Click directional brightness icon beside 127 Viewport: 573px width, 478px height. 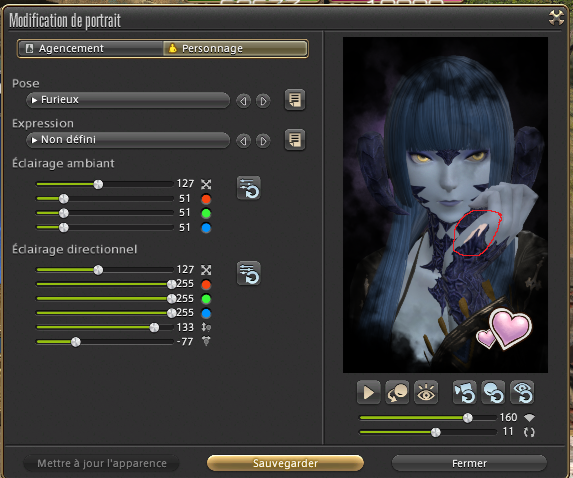(x=206, y=270)
